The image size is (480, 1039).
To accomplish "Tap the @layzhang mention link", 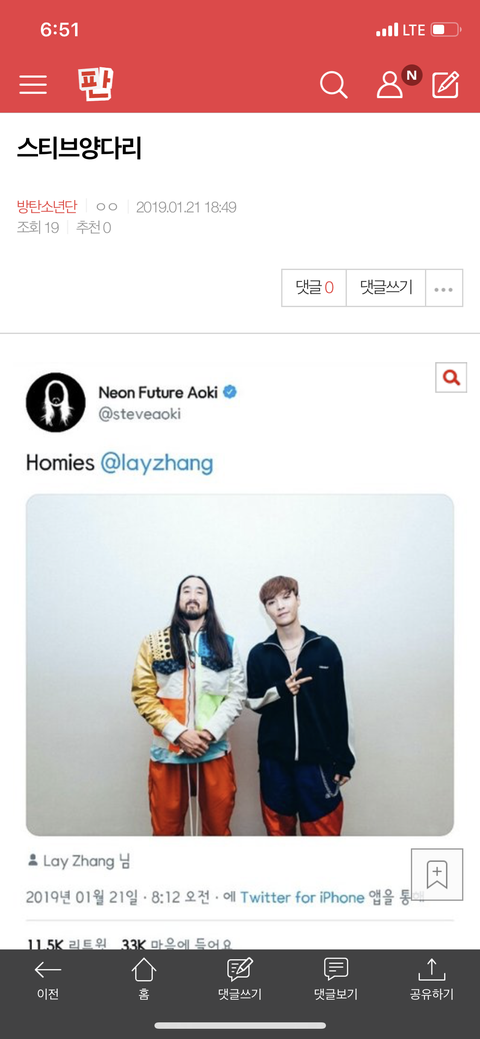I will point(157,463).
